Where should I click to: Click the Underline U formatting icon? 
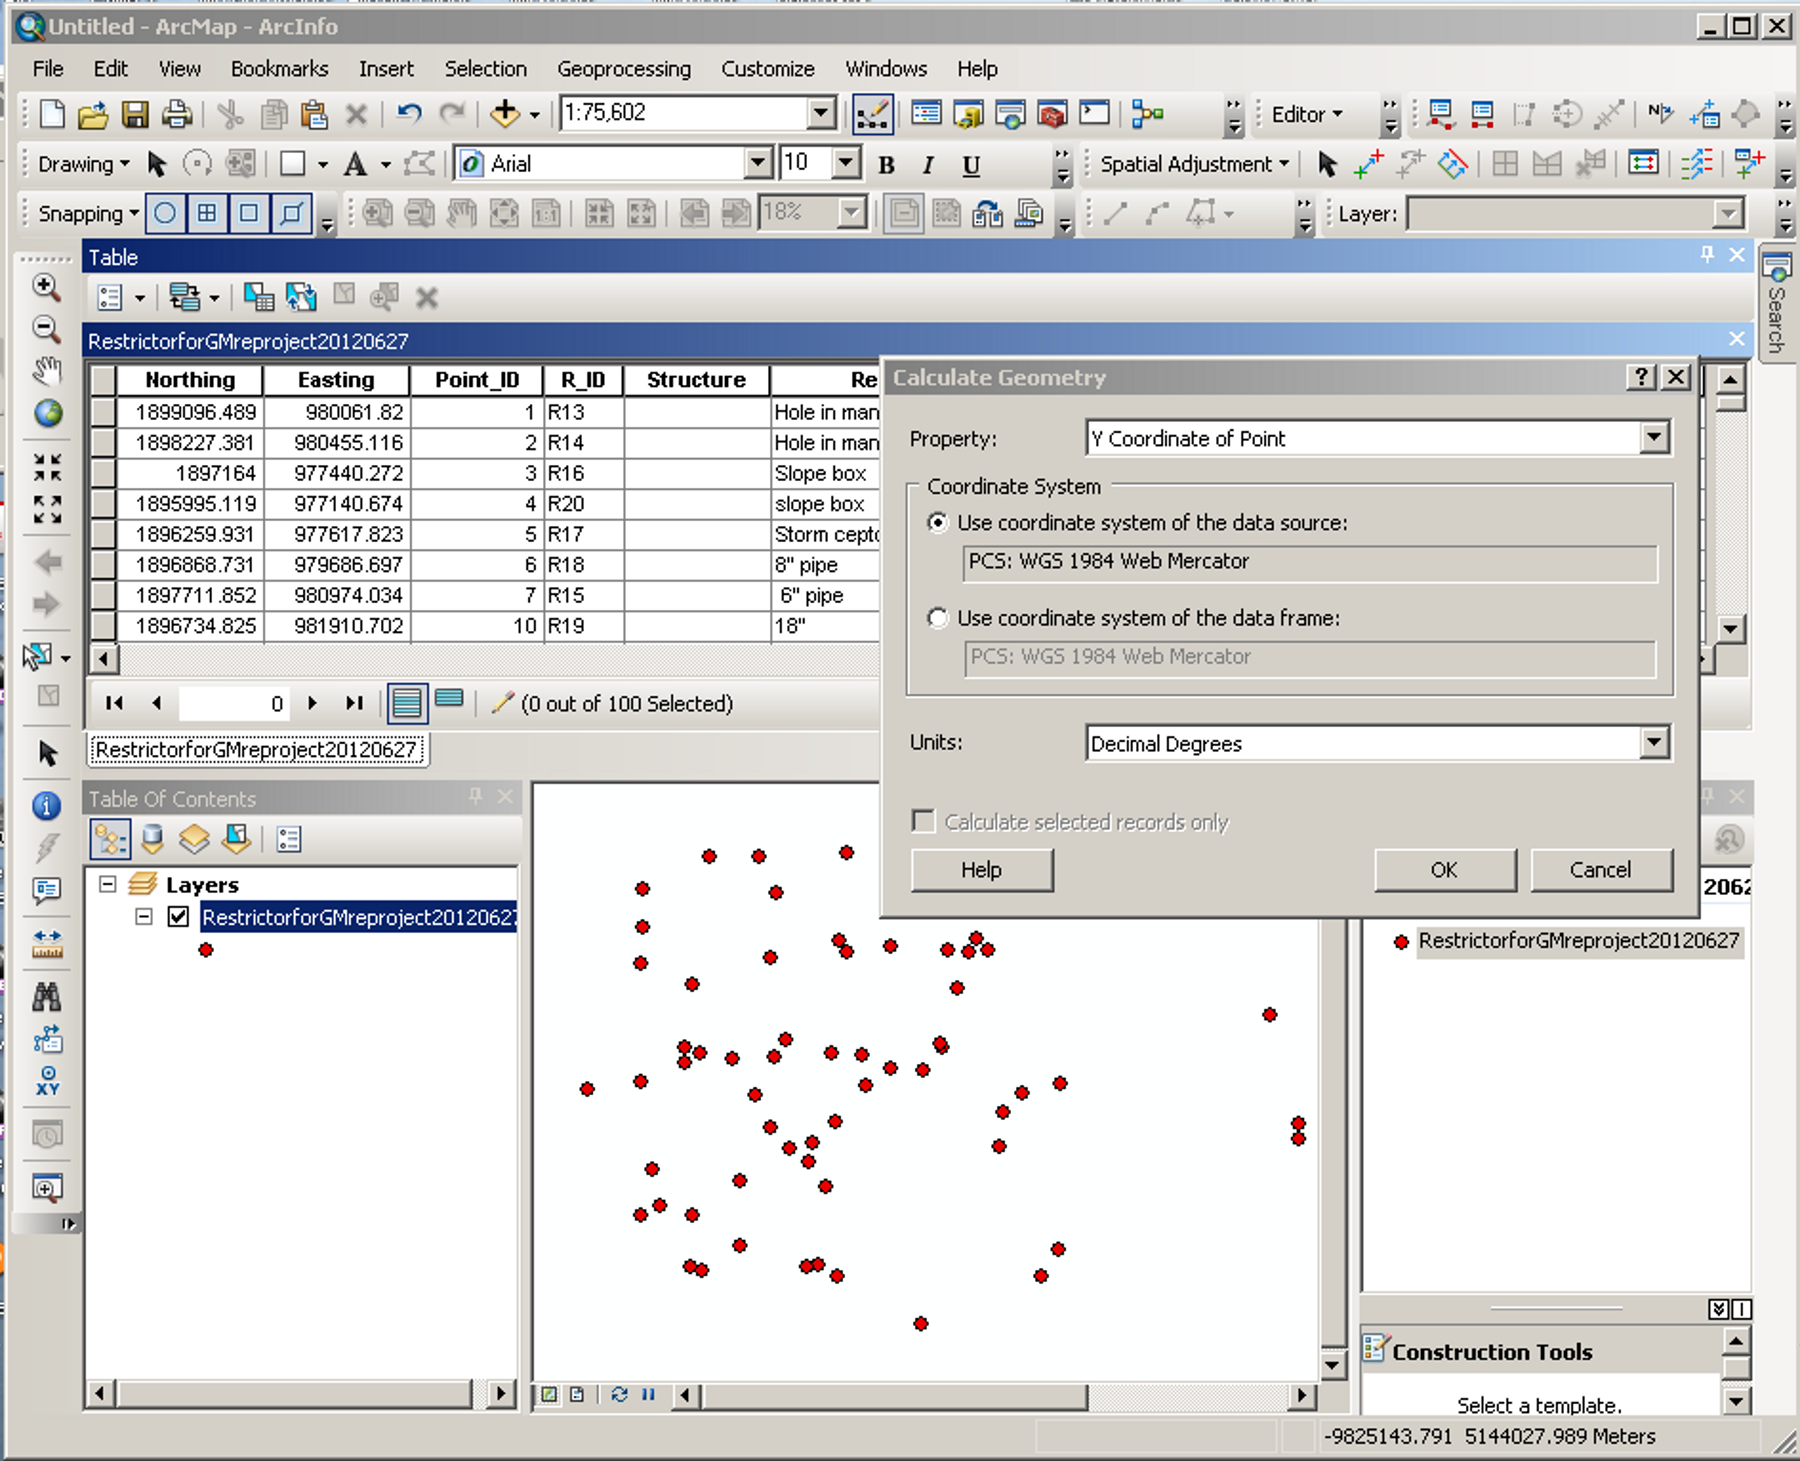pos(970,165)
